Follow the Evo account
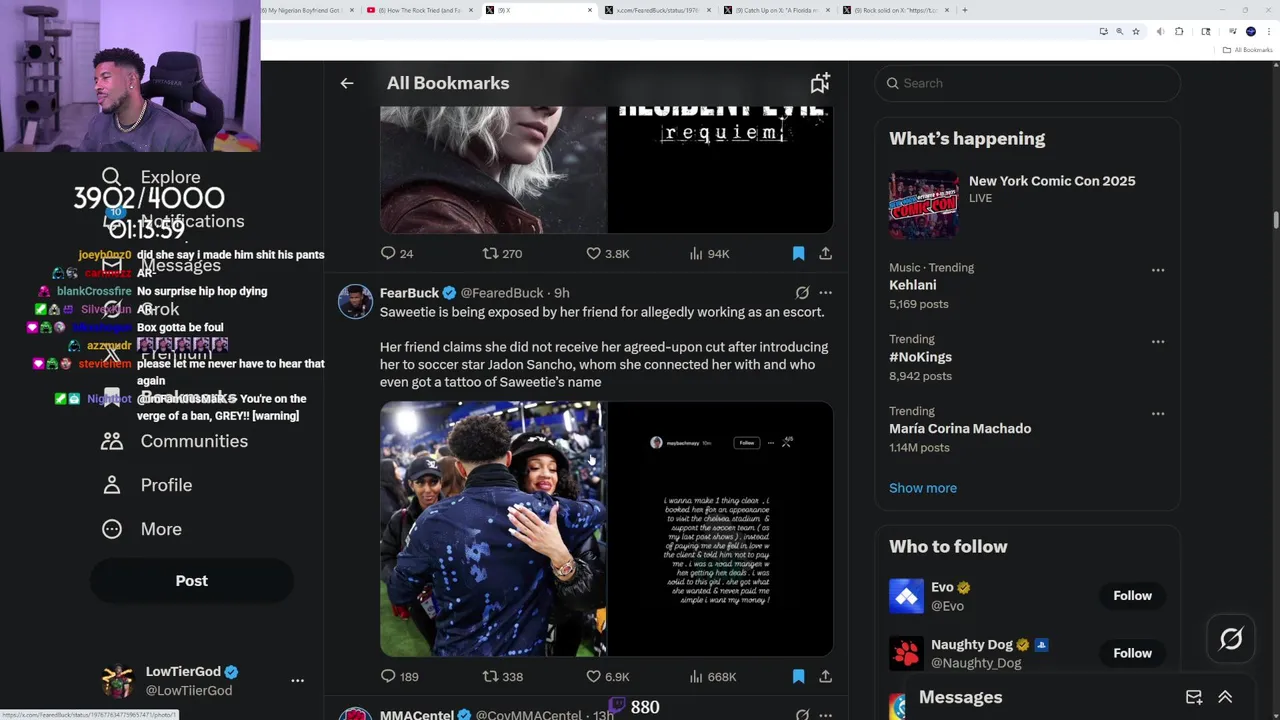 pyautogui.click(x=1132, y=596)
